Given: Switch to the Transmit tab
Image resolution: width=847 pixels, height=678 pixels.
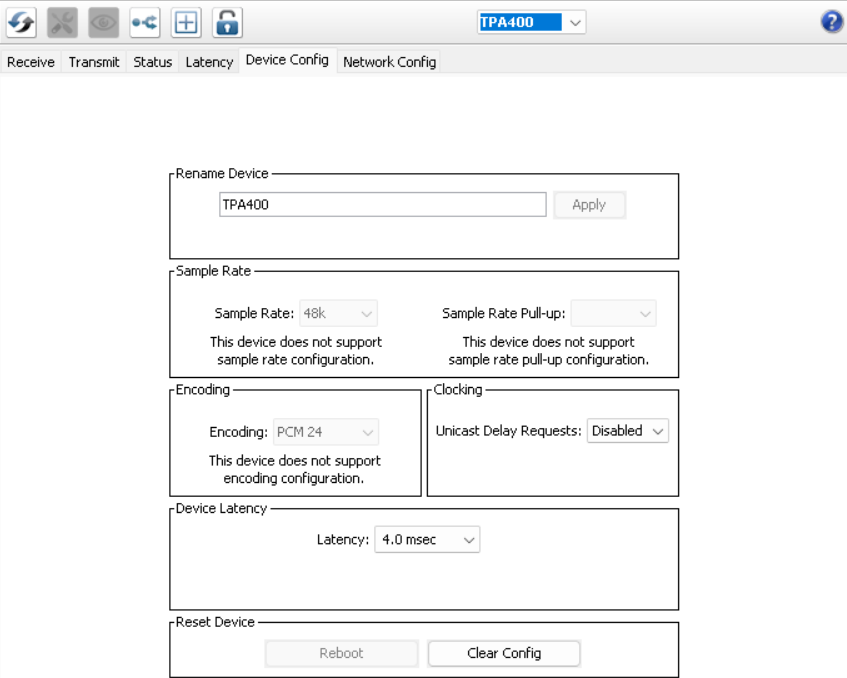Looking at the screenshot, I should point(94,62).
